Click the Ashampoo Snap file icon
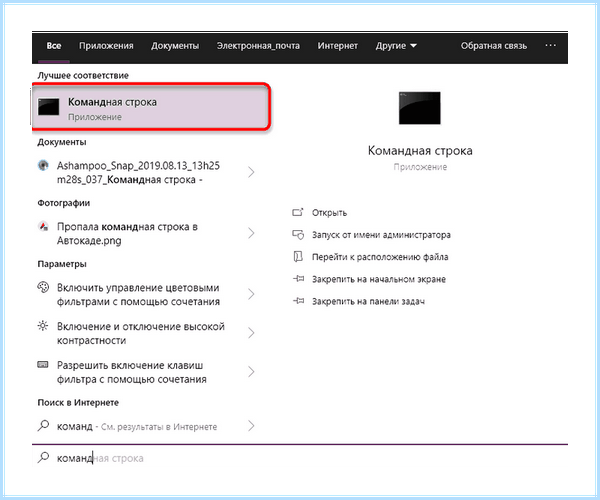This screenshot has height=500, width=600. (43, 165)
